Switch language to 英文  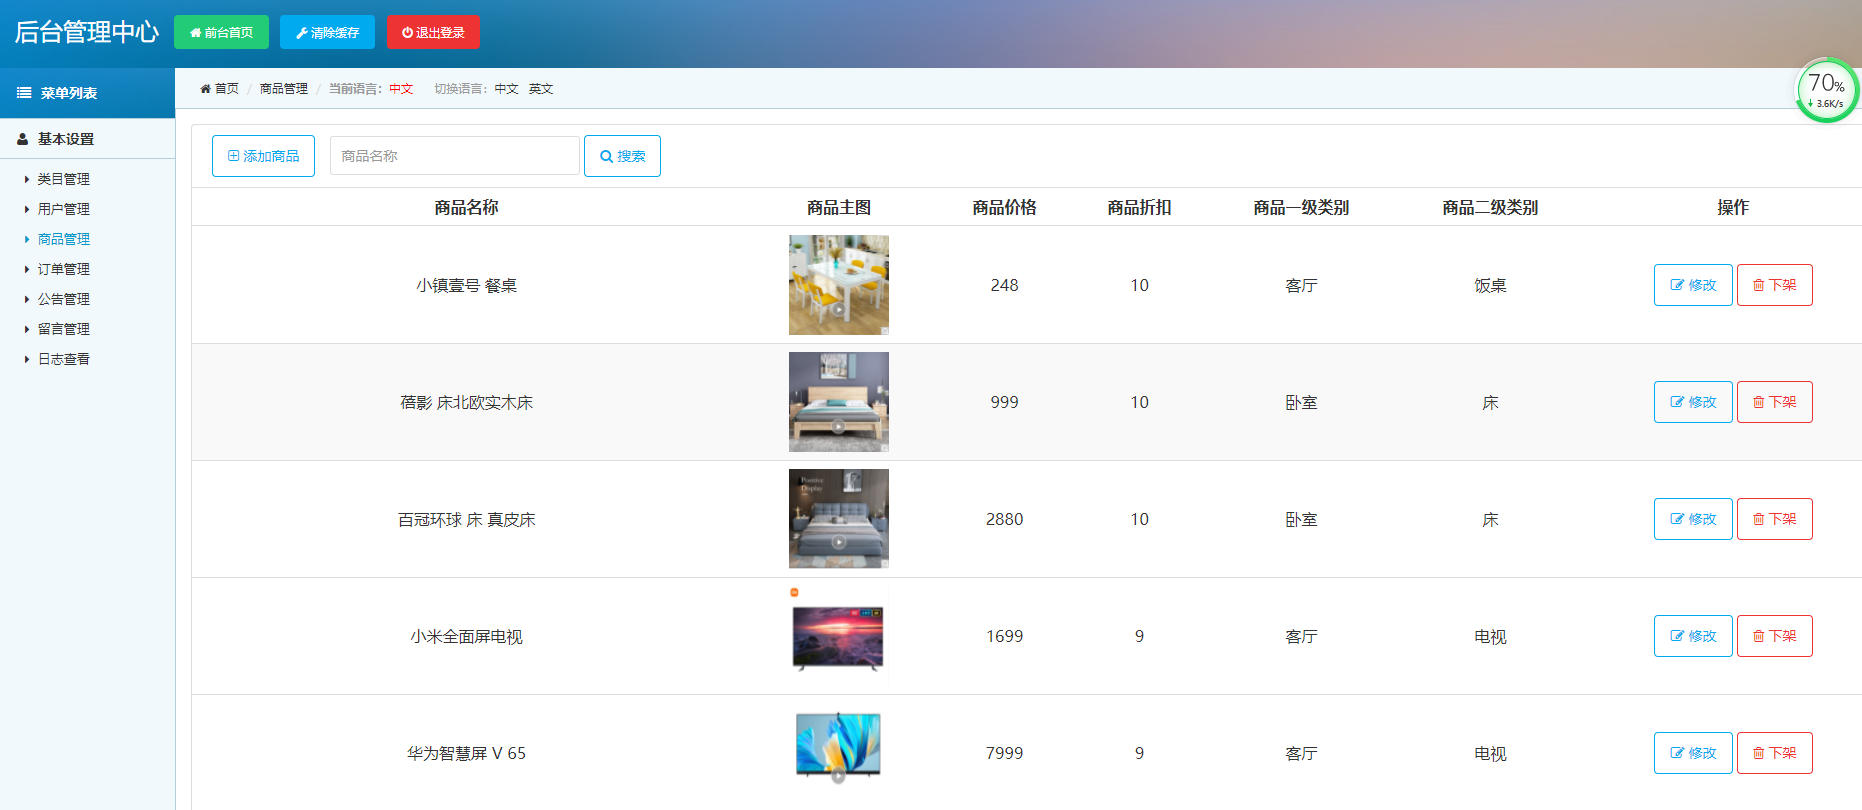point(541,89)
